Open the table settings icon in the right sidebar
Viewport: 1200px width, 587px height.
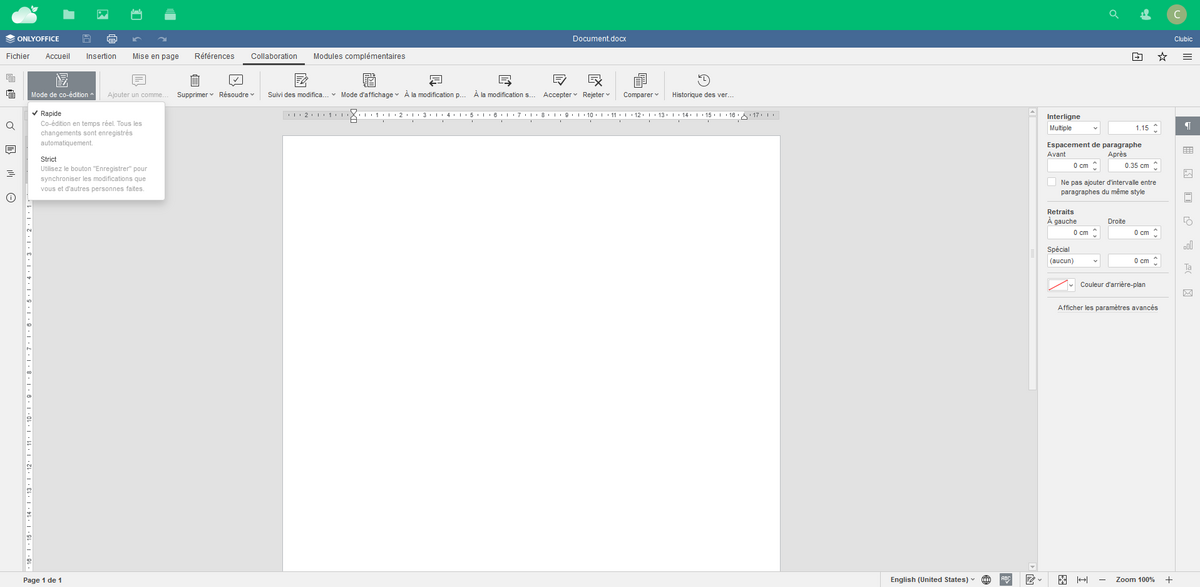coord(1188,150)
